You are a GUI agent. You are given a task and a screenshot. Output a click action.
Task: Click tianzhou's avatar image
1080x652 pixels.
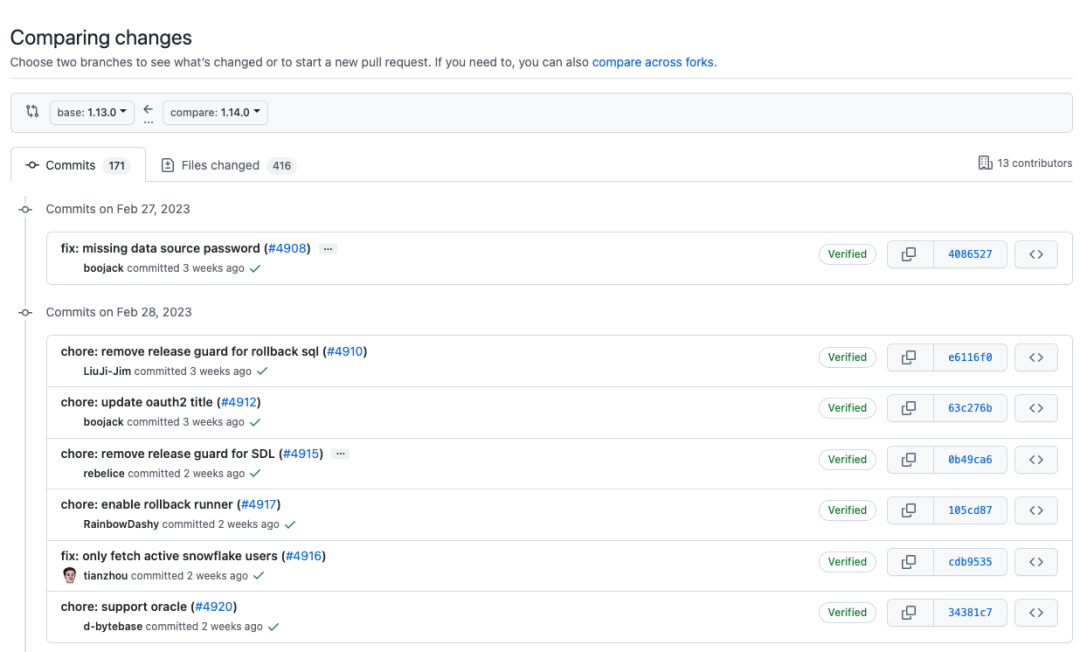(70, 576)
